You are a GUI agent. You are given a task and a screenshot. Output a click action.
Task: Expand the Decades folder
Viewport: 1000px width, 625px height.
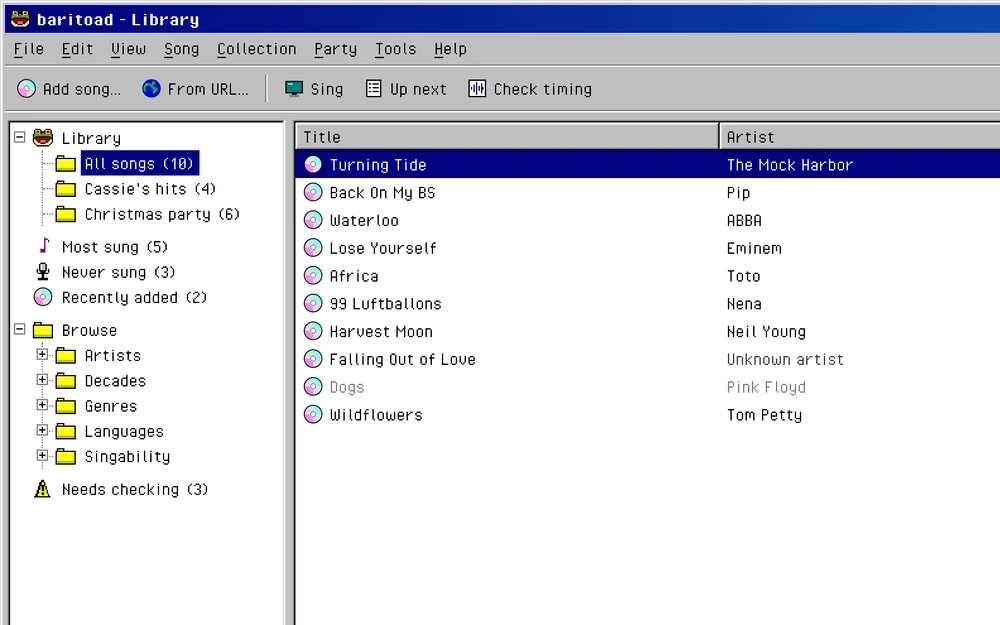(42, 380)
